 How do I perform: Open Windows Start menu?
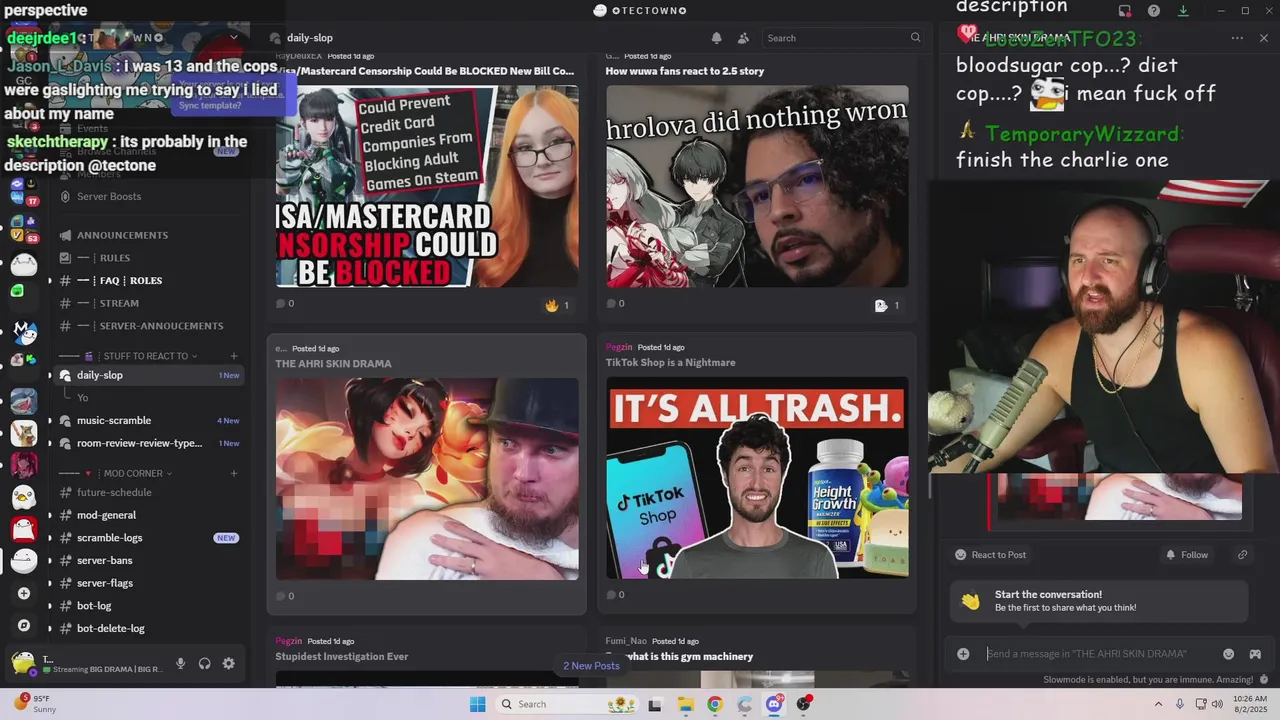coord(478,704)
